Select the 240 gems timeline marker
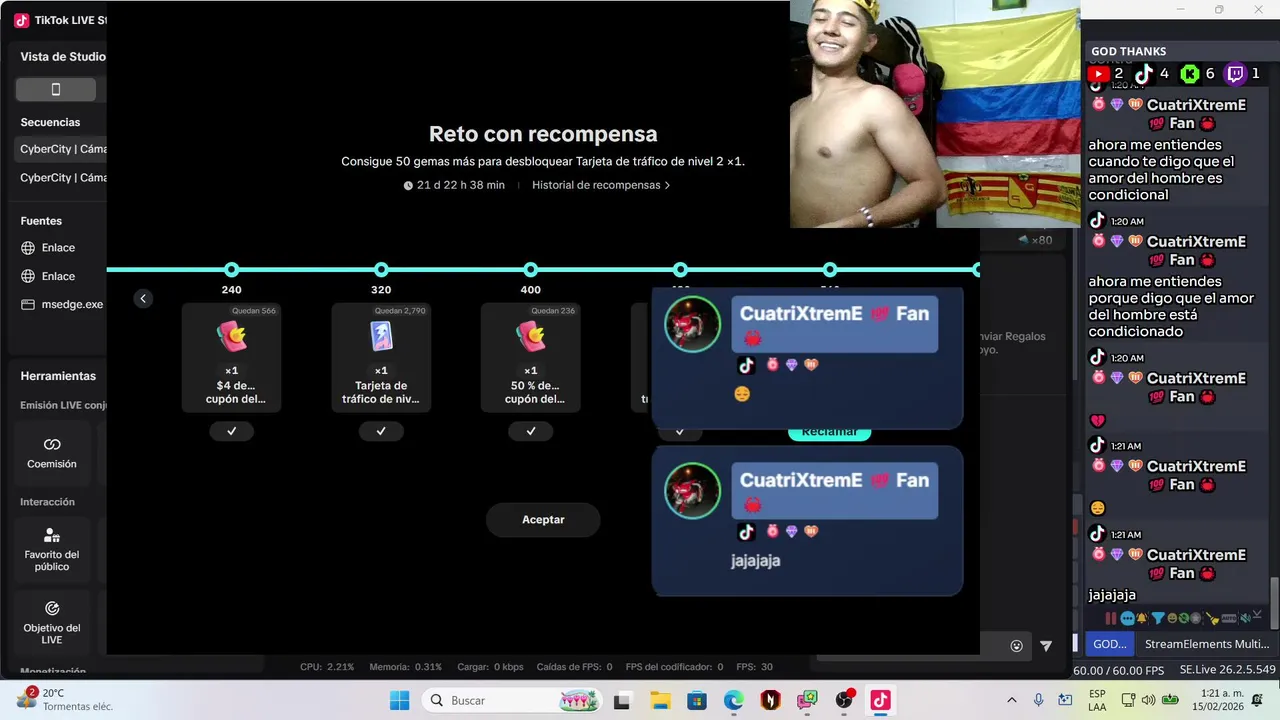Image resolution: width=1280 pixels, height=720 pixels. [231, 270]
